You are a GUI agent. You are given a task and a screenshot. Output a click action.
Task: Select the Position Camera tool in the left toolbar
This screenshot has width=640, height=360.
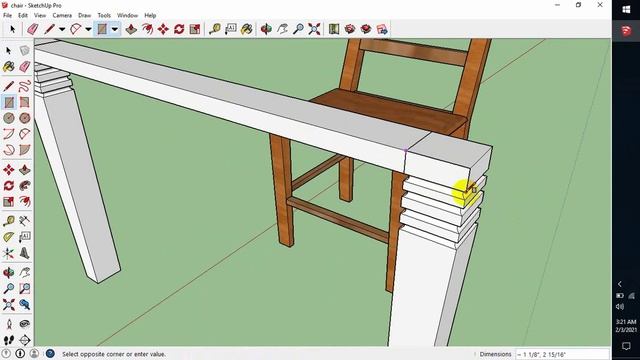(9, 324)
